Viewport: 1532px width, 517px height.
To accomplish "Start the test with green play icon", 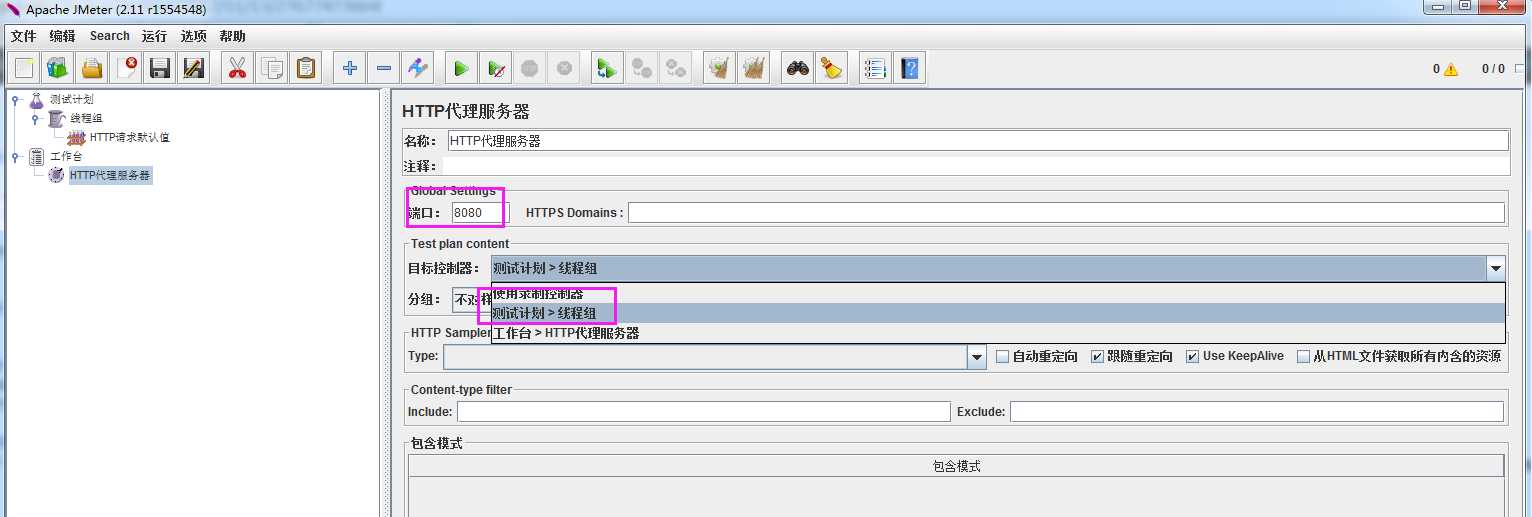I will [462, 68].
